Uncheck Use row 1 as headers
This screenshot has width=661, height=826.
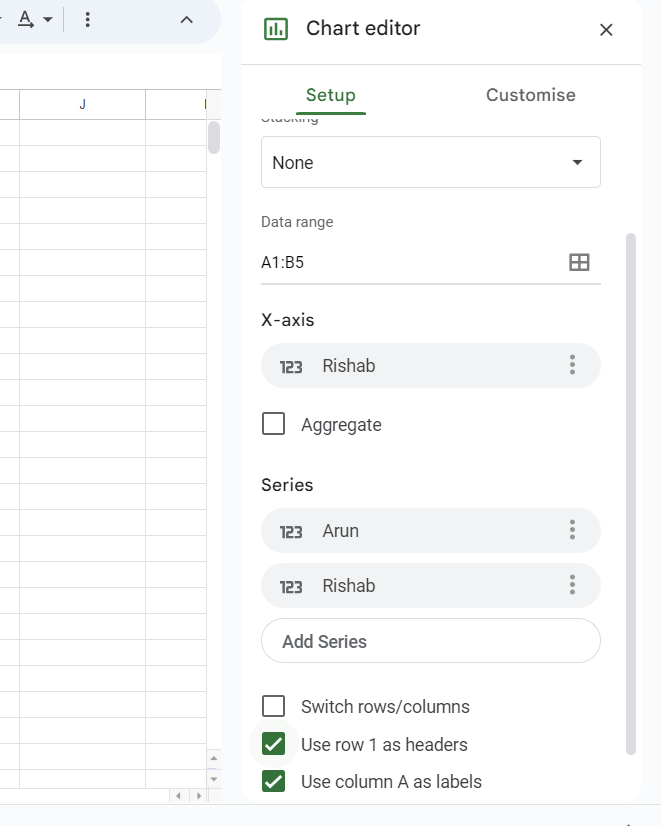(273, 745)
